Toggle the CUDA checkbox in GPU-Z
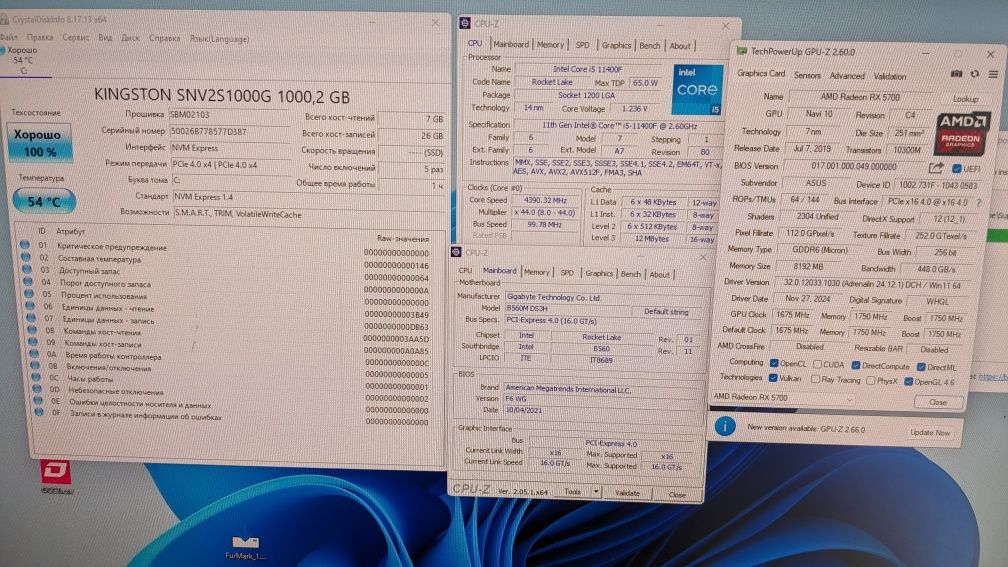 (817, 364)
